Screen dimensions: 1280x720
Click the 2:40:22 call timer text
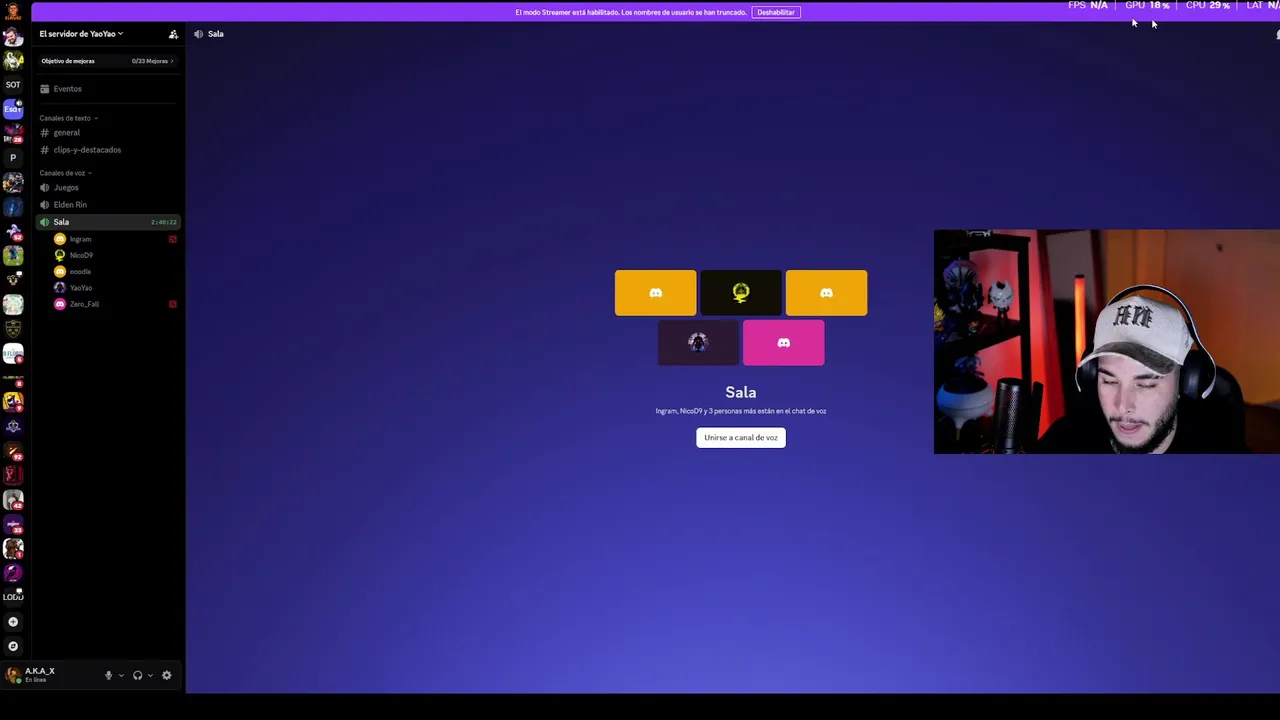coord(164,222)
